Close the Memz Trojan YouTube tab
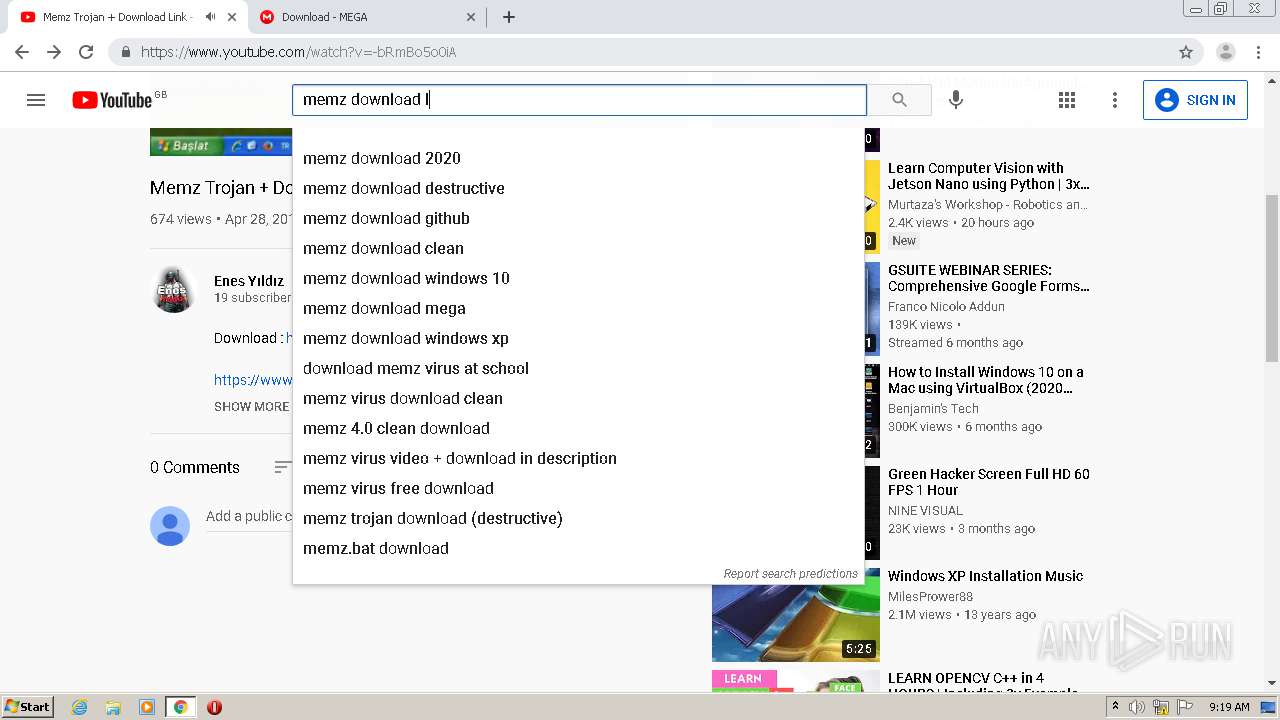 point(232,17)
